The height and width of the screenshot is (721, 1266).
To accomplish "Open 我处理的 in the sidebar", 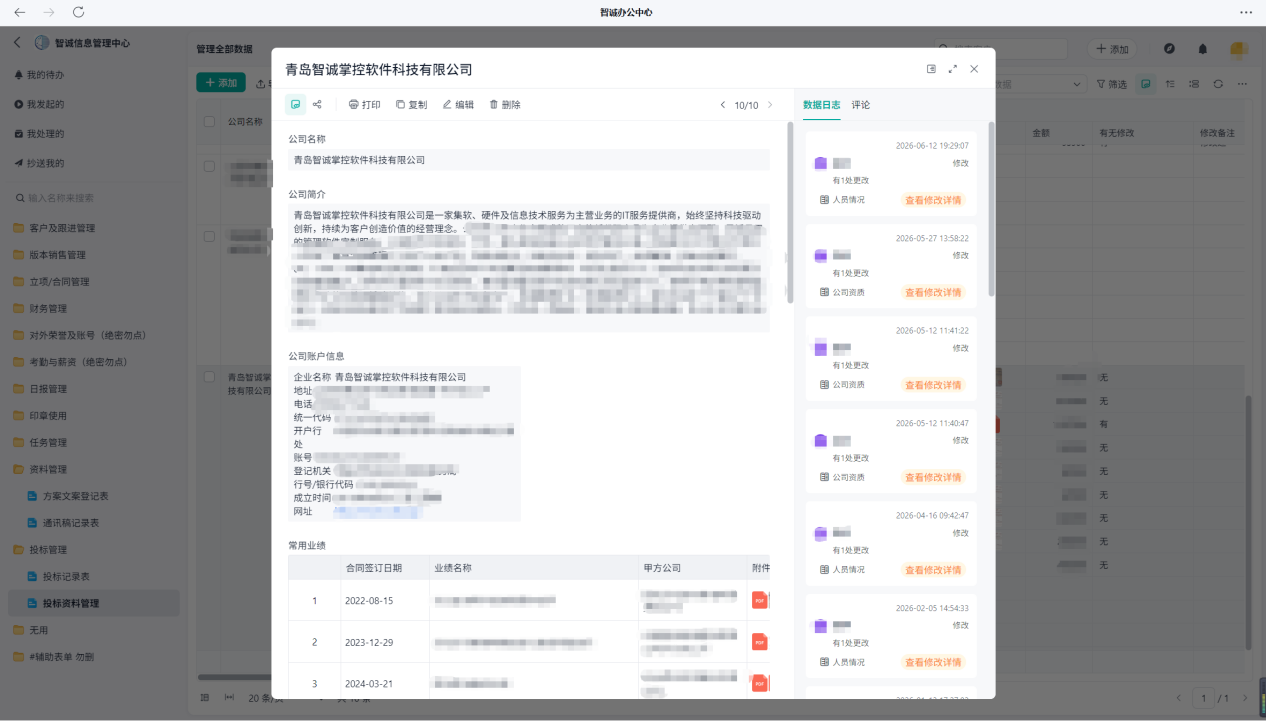I will click(x=39, y=134).
